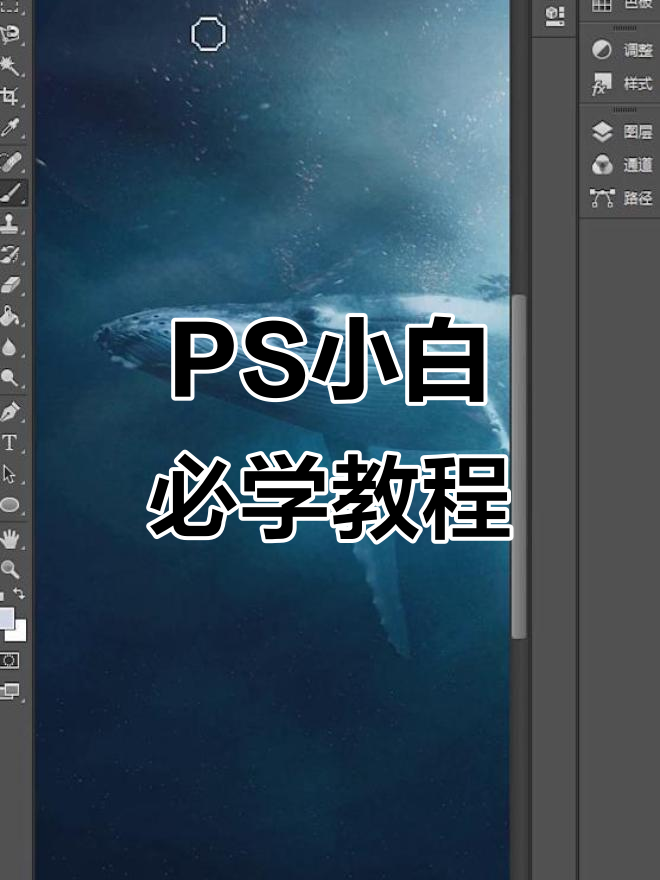Toggle Quick Mask mode

click(x=10, y=660)
